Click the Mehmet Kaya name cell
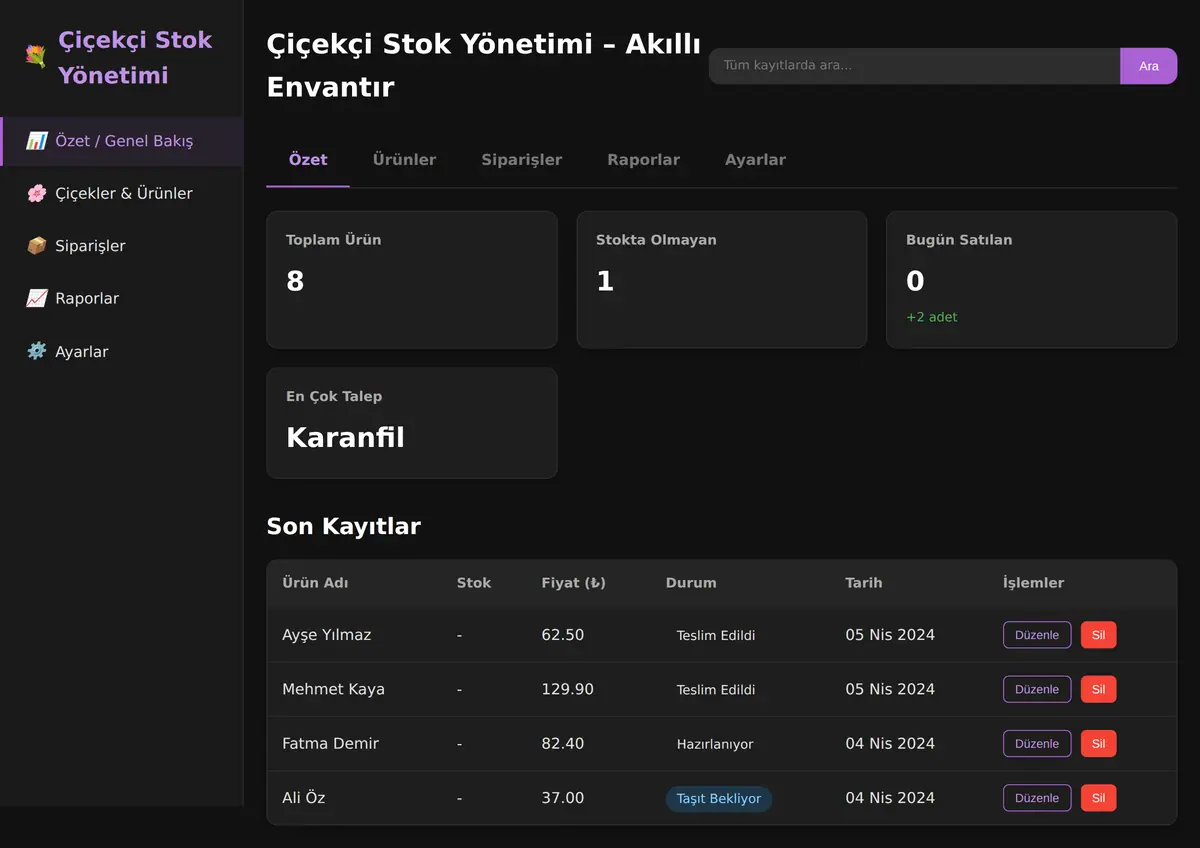 click(333, 689)
